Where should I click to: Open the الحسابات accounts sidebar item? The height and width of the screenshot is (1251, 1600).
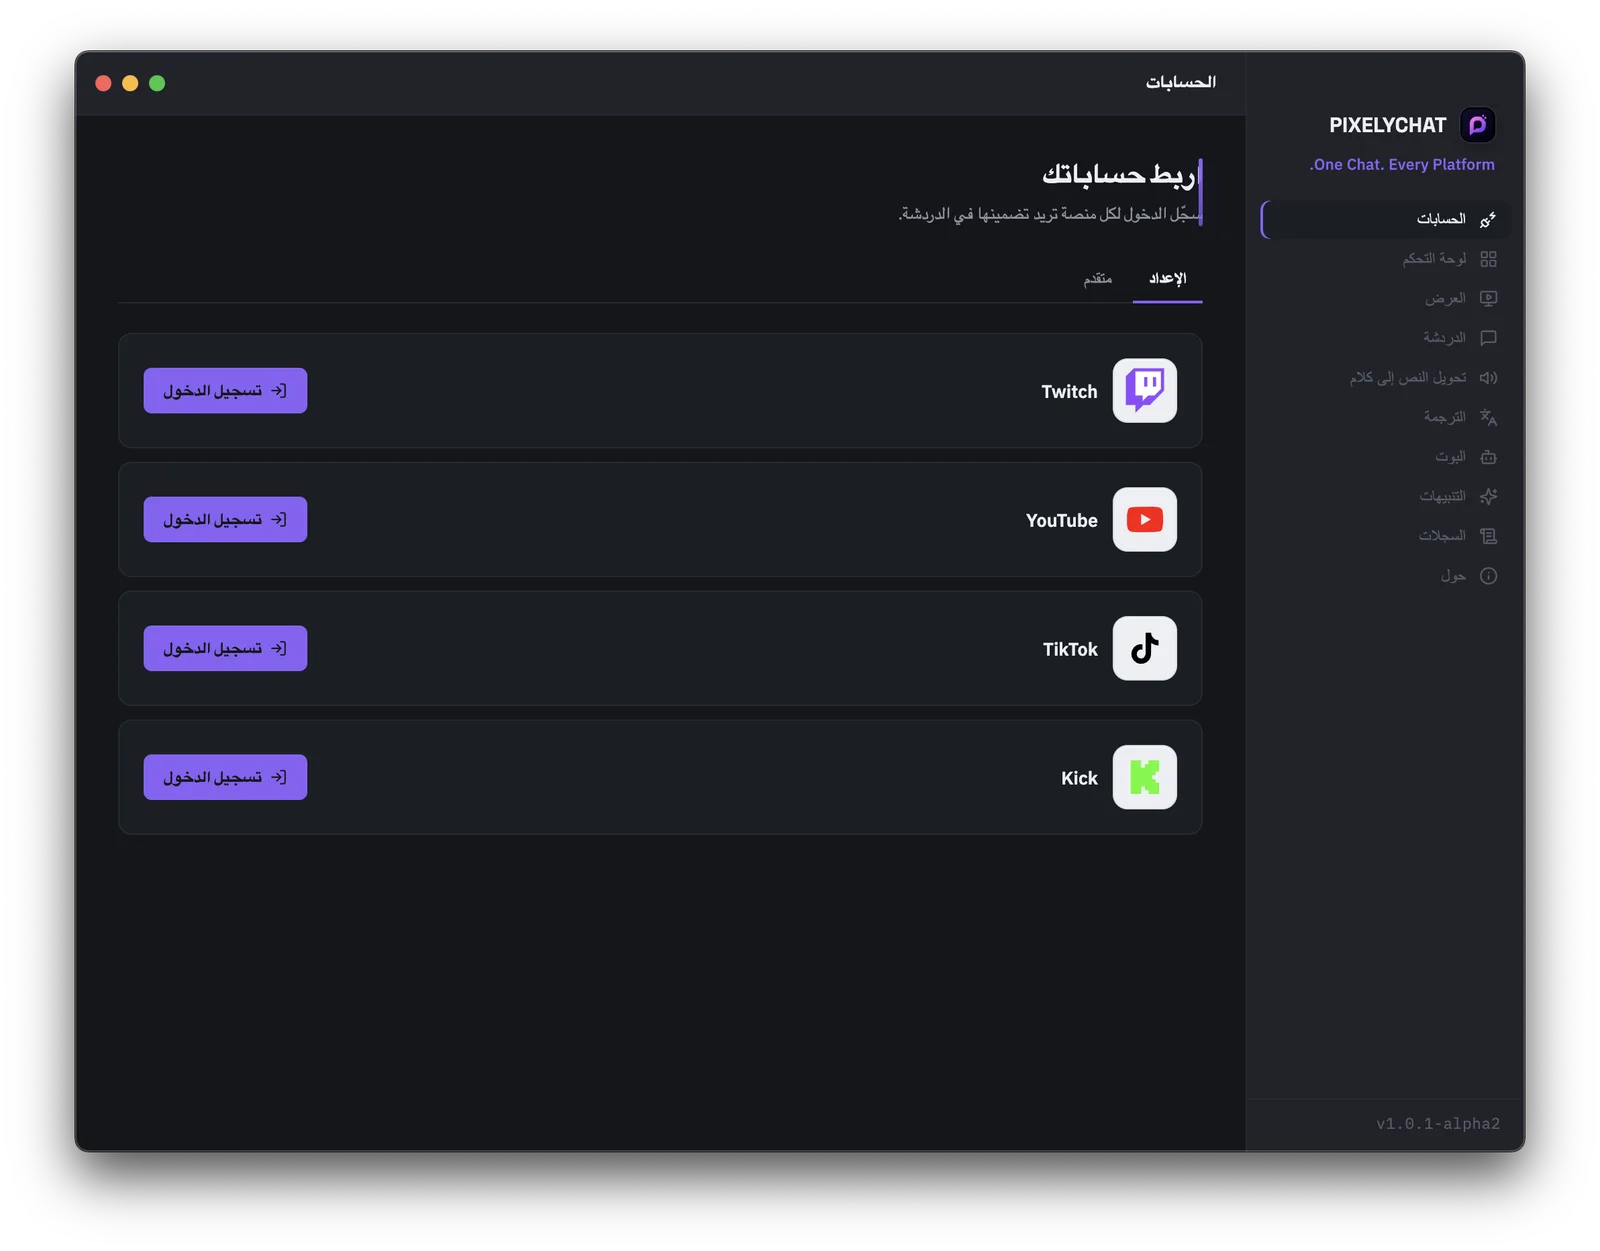coord(1385,219)
